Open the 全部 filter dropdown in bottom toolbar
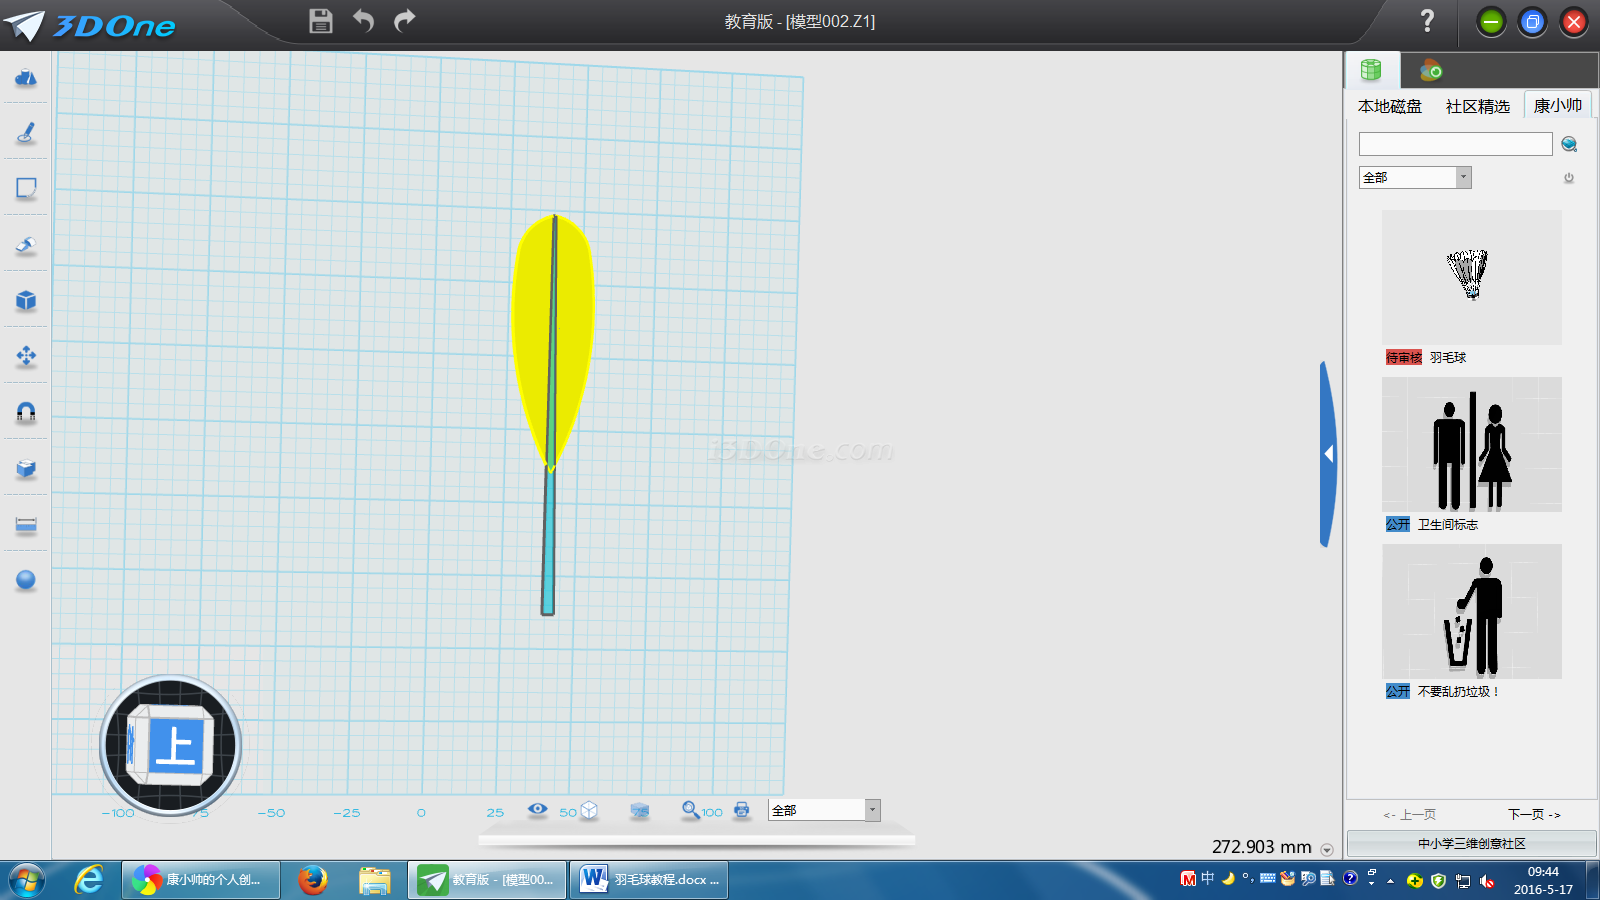Image resolution: width=1600 pixels, height=900 pixels. [x=872, y=810]
